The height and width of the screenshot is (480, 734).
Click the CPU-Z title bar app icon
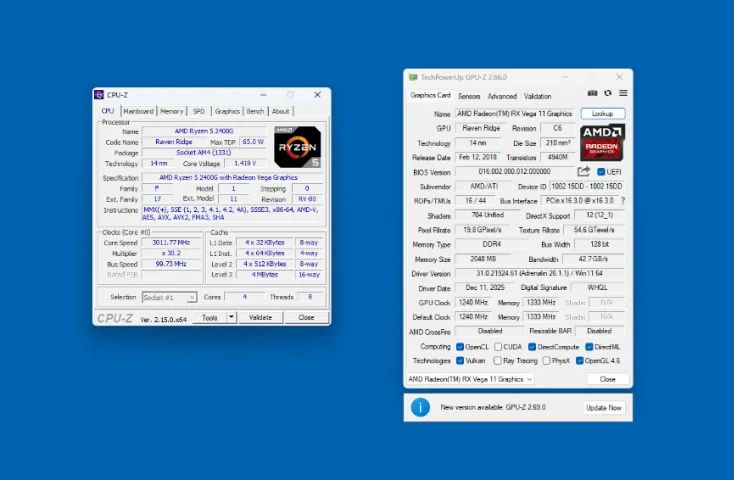click(x=99, y=95)
